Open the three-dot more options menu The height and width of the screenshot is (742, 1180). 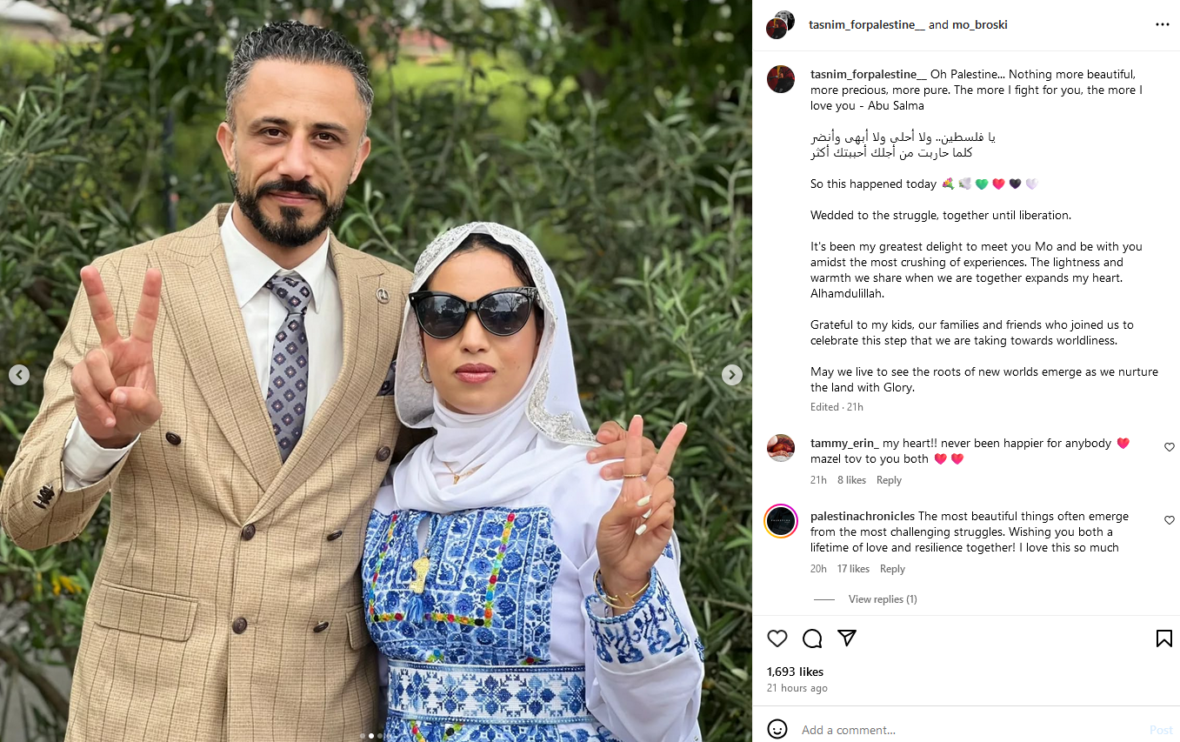[1162, 25]
